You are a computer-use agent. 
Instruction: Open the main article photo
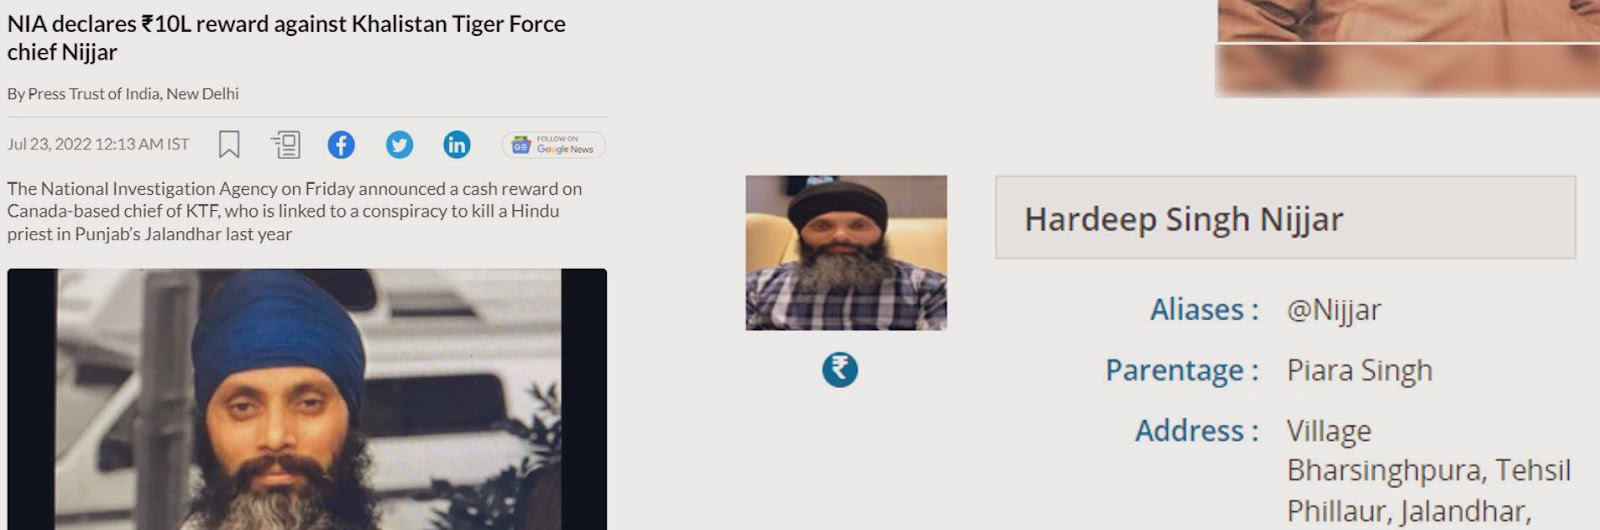(307, 399)
